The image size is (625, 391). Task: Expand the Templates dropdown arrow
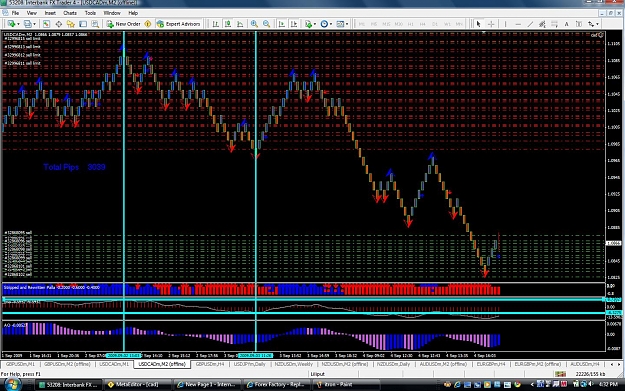[x=347, y=24]
